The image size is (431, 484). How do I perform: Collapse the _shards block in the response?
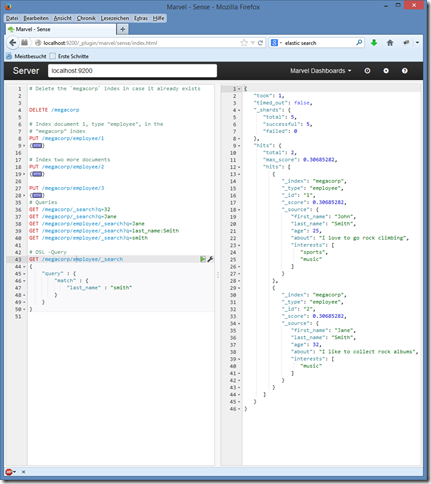coord(239,110)
